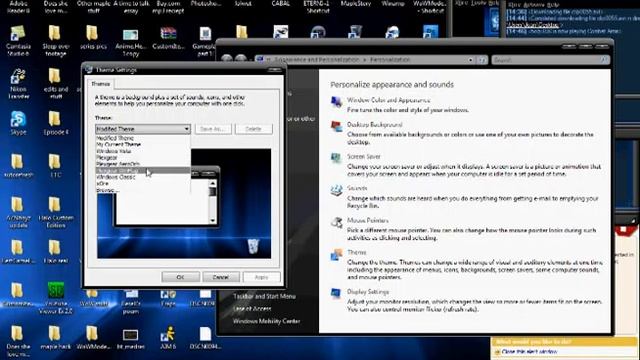640x360 pixels.
Task: Open the WinRAR Customiz archive icon
Action: (168, 34)
